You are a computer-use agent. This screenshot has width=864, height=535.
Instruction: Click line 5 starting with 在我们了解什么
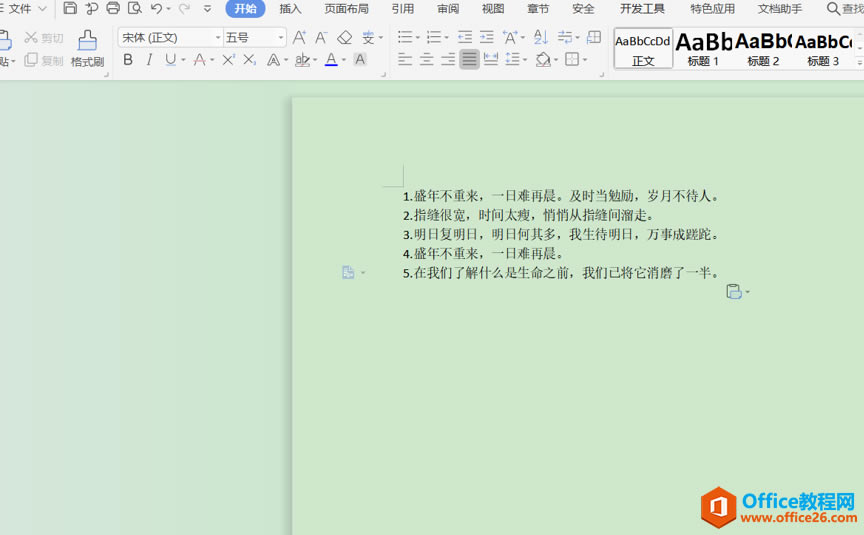[561, 273]
